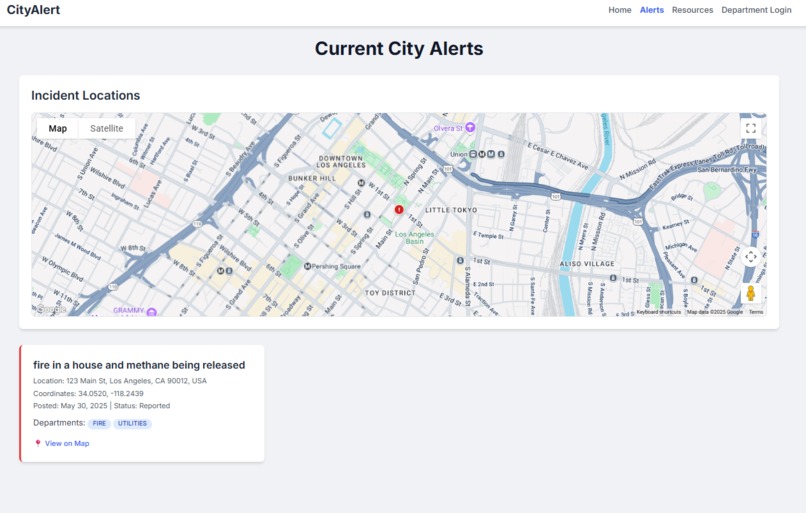Click the Pershing Square metro icon
The image size is (806, 513).
(307, 266)
